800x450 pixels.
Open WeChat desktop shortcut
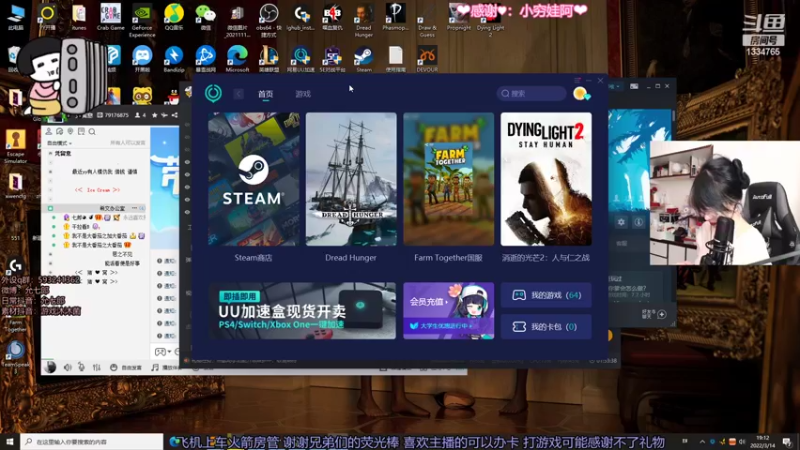pos(206,17)
